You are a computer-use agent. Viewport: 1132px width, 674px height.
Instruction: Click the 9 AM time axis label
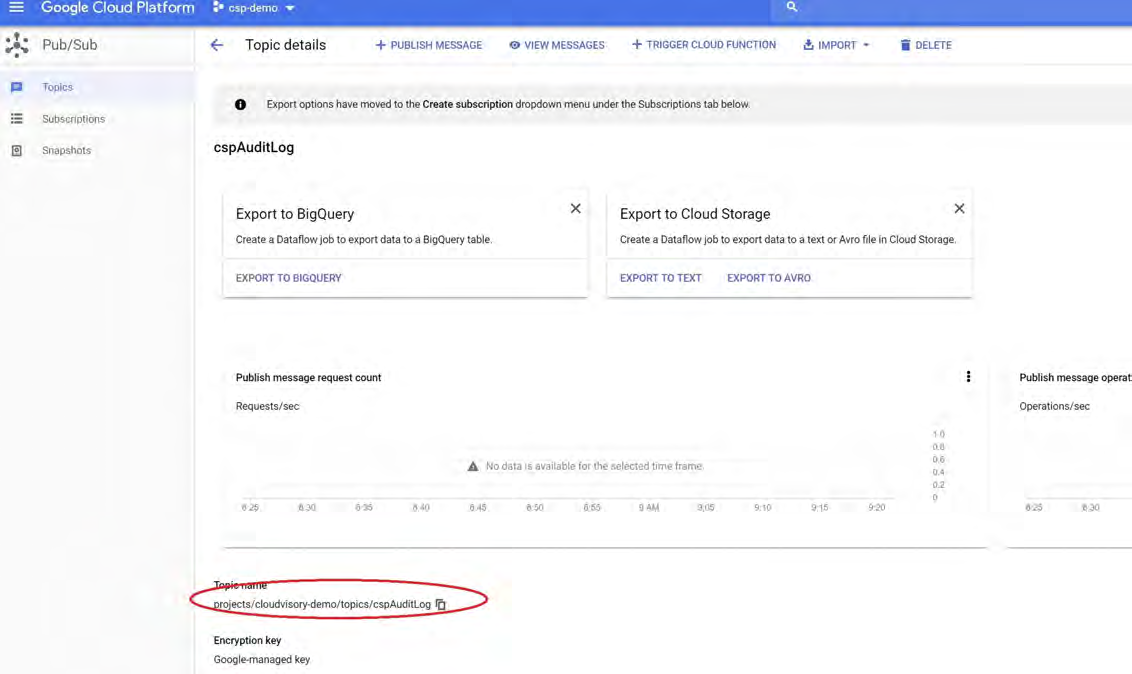pos(649,508)
